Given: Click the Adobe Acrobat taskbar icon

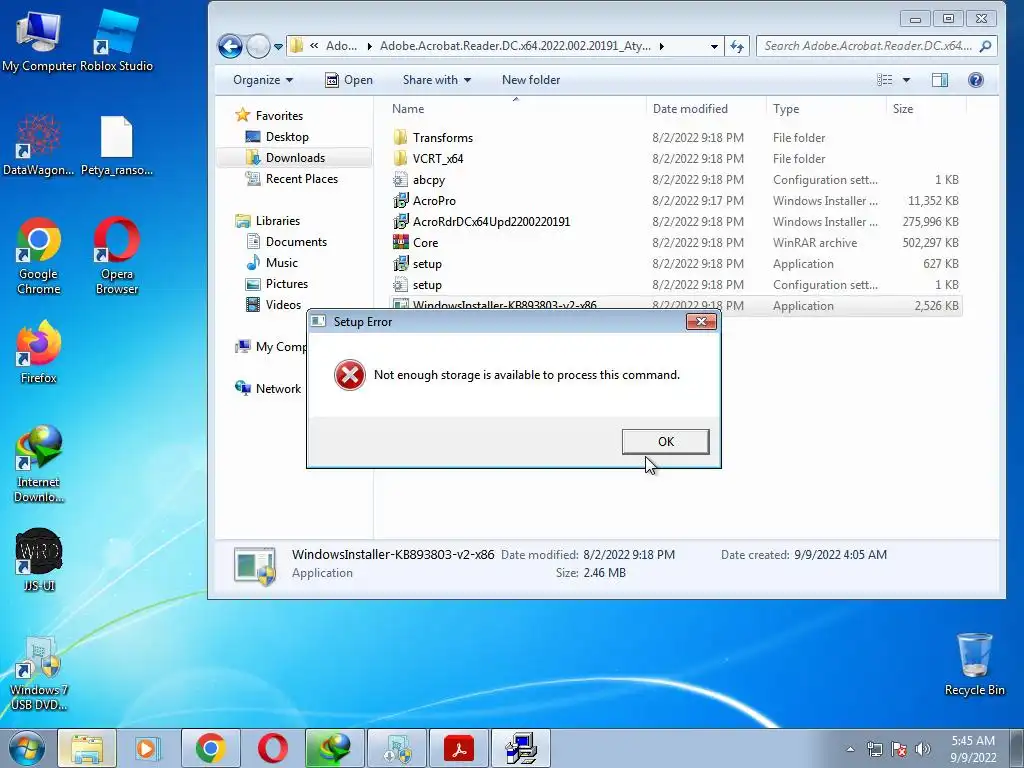Looking at the screenshot, I should coord(459,748).
